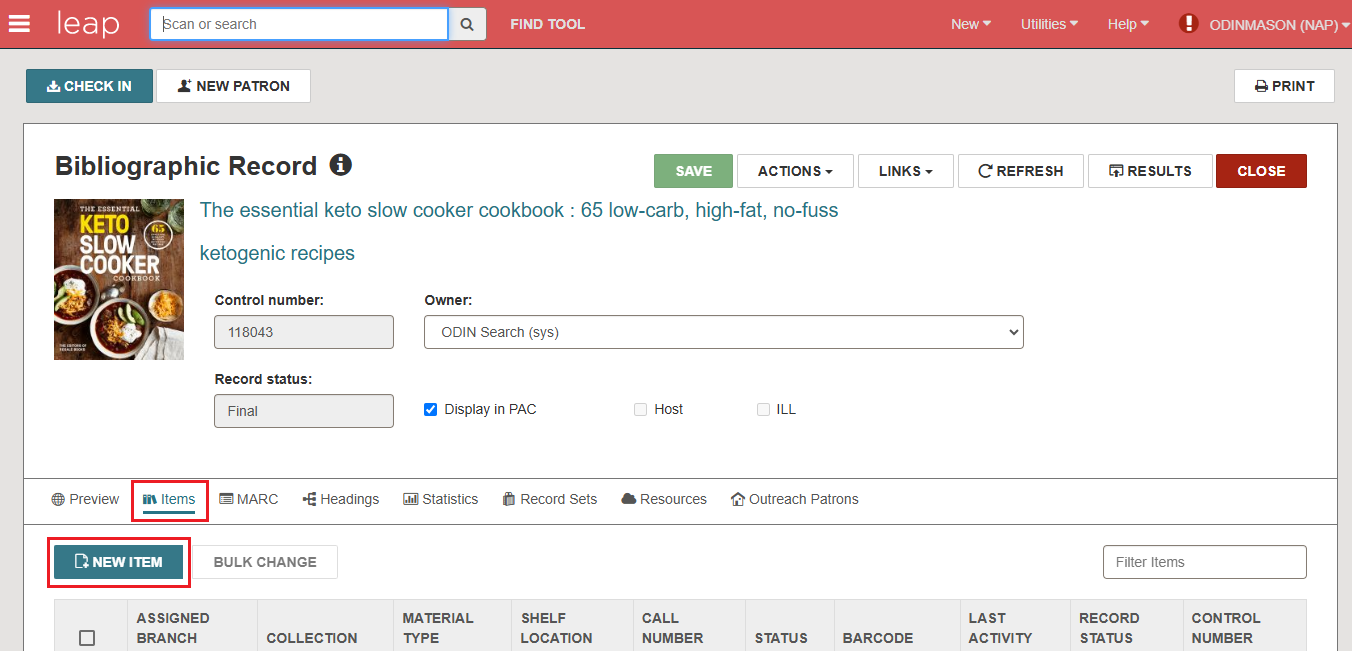The width and height of the screenshot is (1352, 651).
Task: Expand the ACTIONS dropdown
Action: [x=795, y=171]
